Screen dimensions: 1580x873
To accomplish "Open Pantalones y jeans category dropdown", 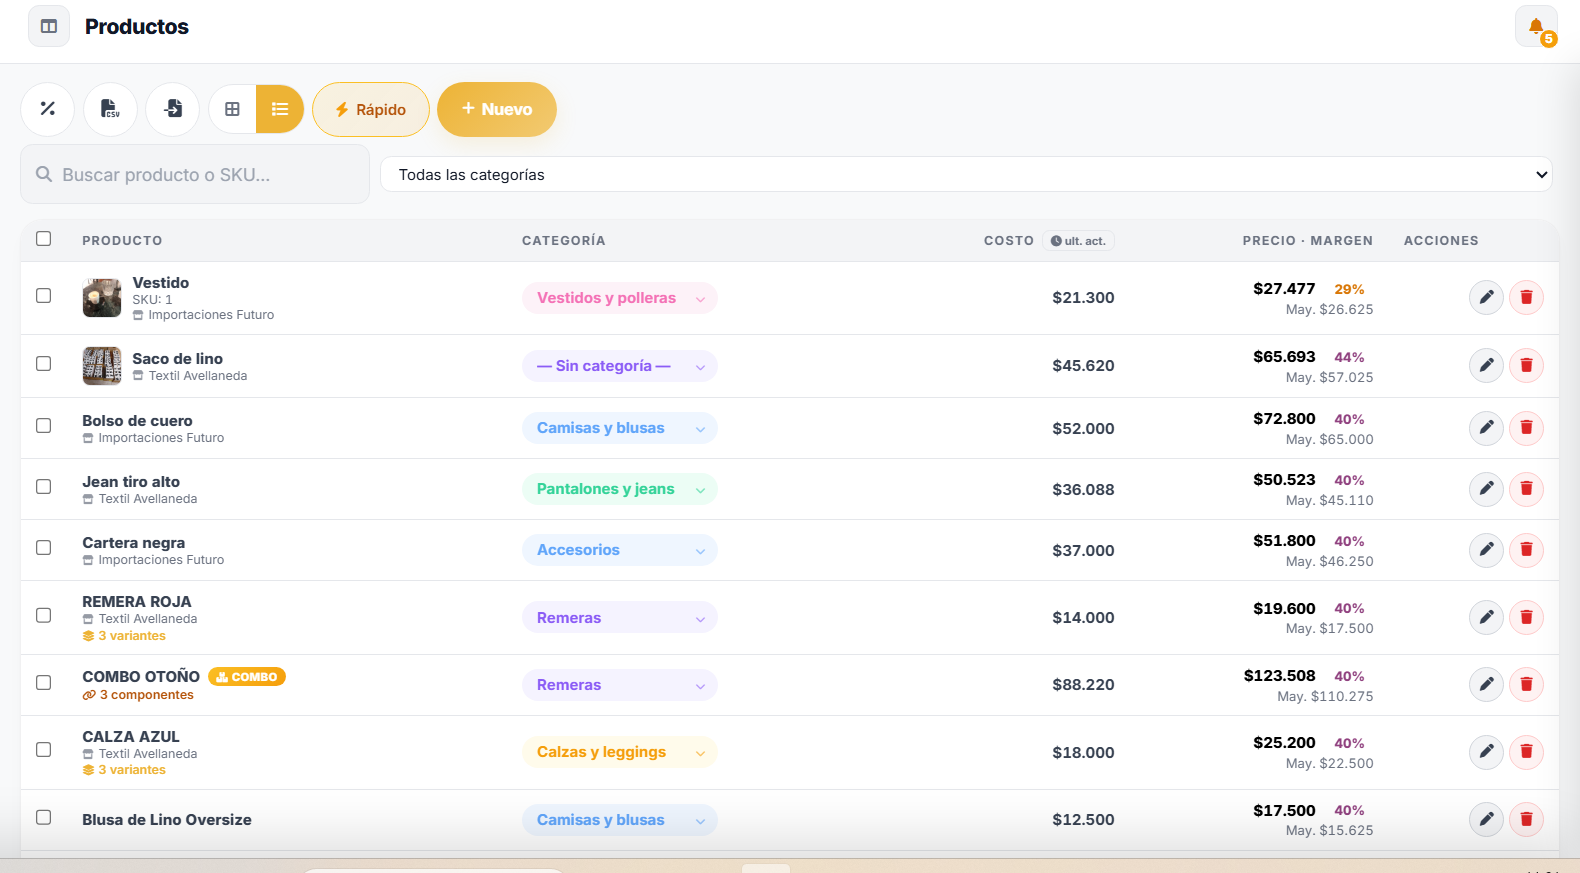I will (x=620, y=489).
